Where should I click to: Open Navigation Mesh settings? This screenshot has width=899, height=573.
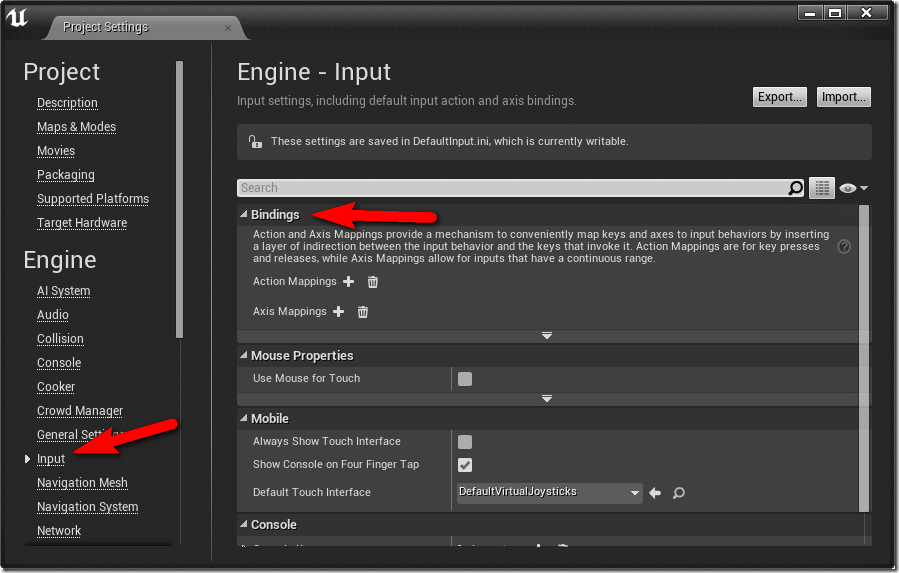pyautogui.click(x=82, y=483)
